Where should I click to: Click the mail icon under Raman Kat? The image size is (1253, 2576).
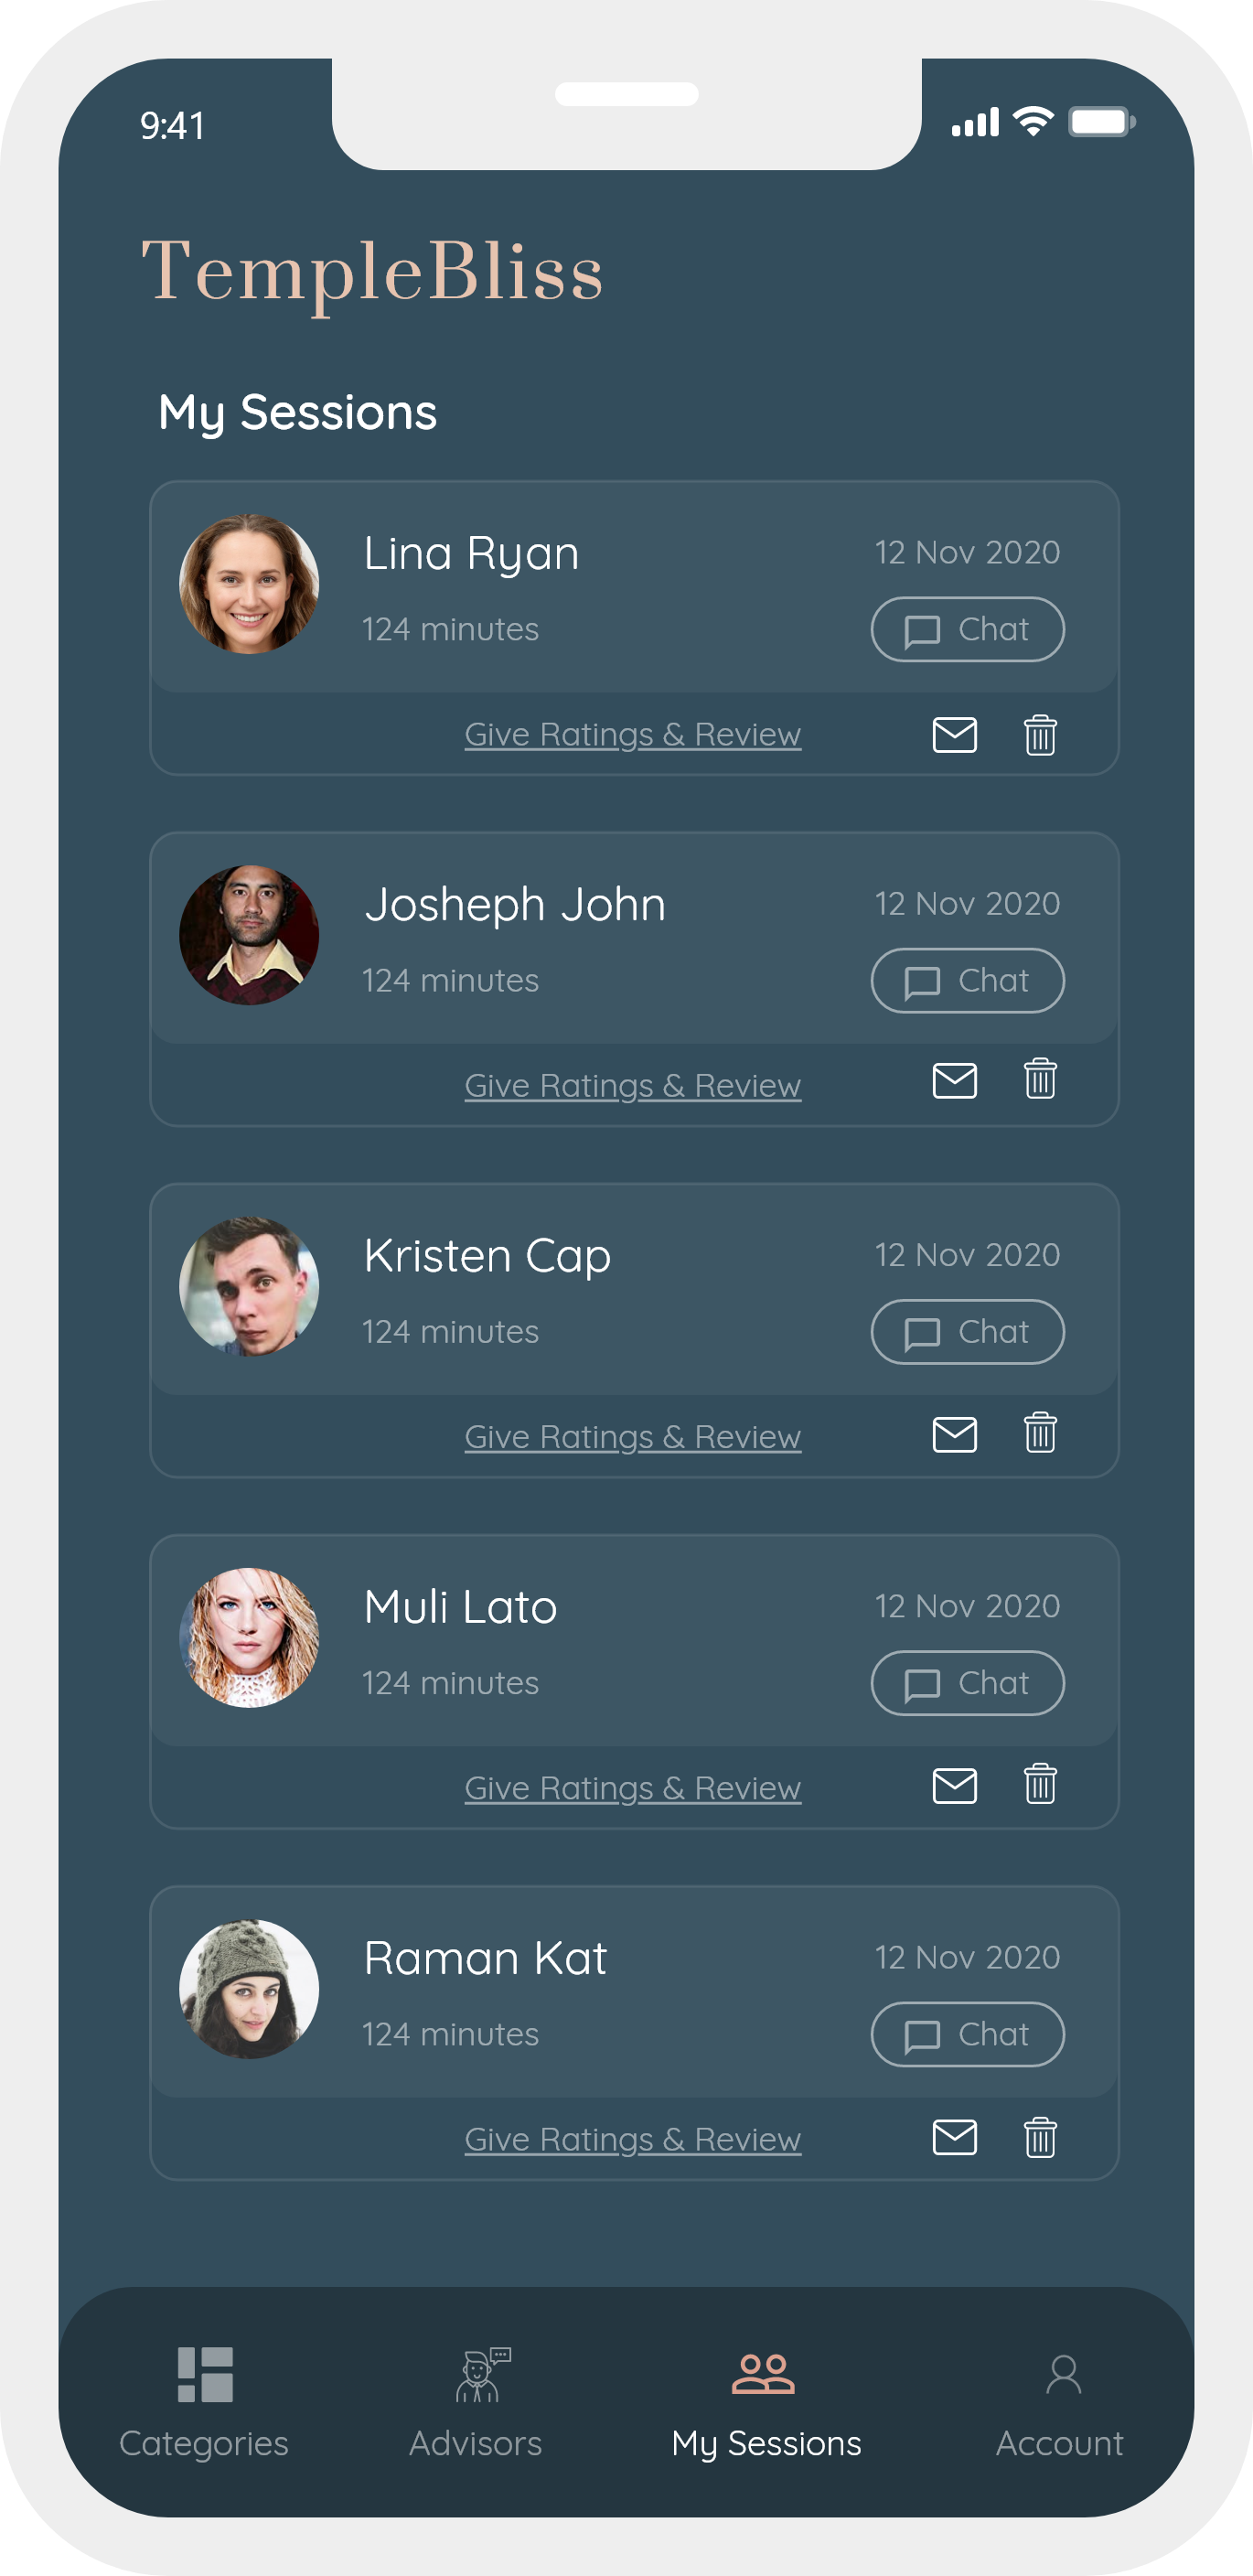click(954, 2137)
